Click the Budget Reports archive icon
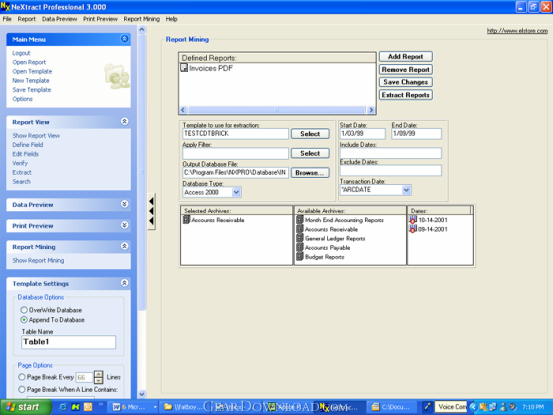 tap(300, 257)
